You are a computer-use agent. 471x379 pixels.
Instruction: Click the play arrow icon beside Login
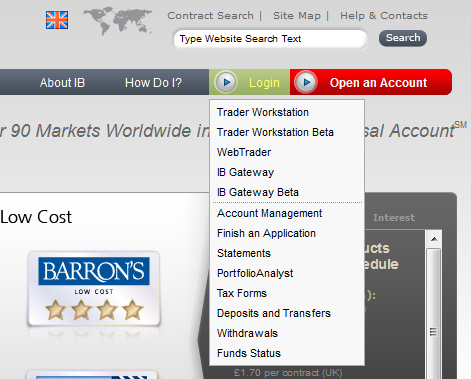(x=227, y=82)
